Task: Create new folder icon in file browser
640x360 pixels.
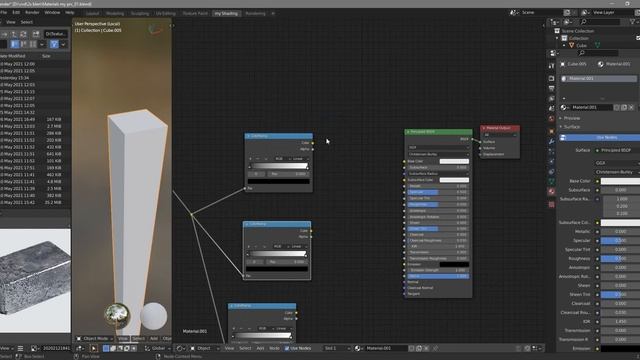Action: point(36,34)
